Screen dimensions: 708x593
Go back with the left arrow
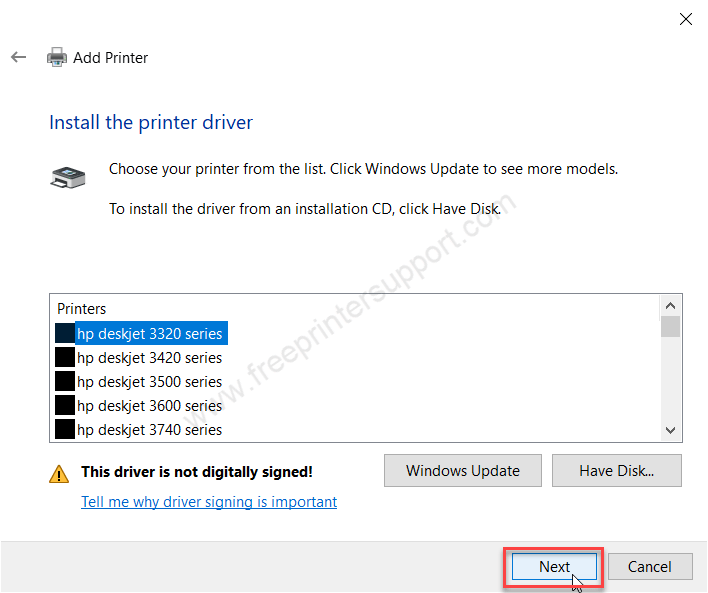[x=19, y=57]
